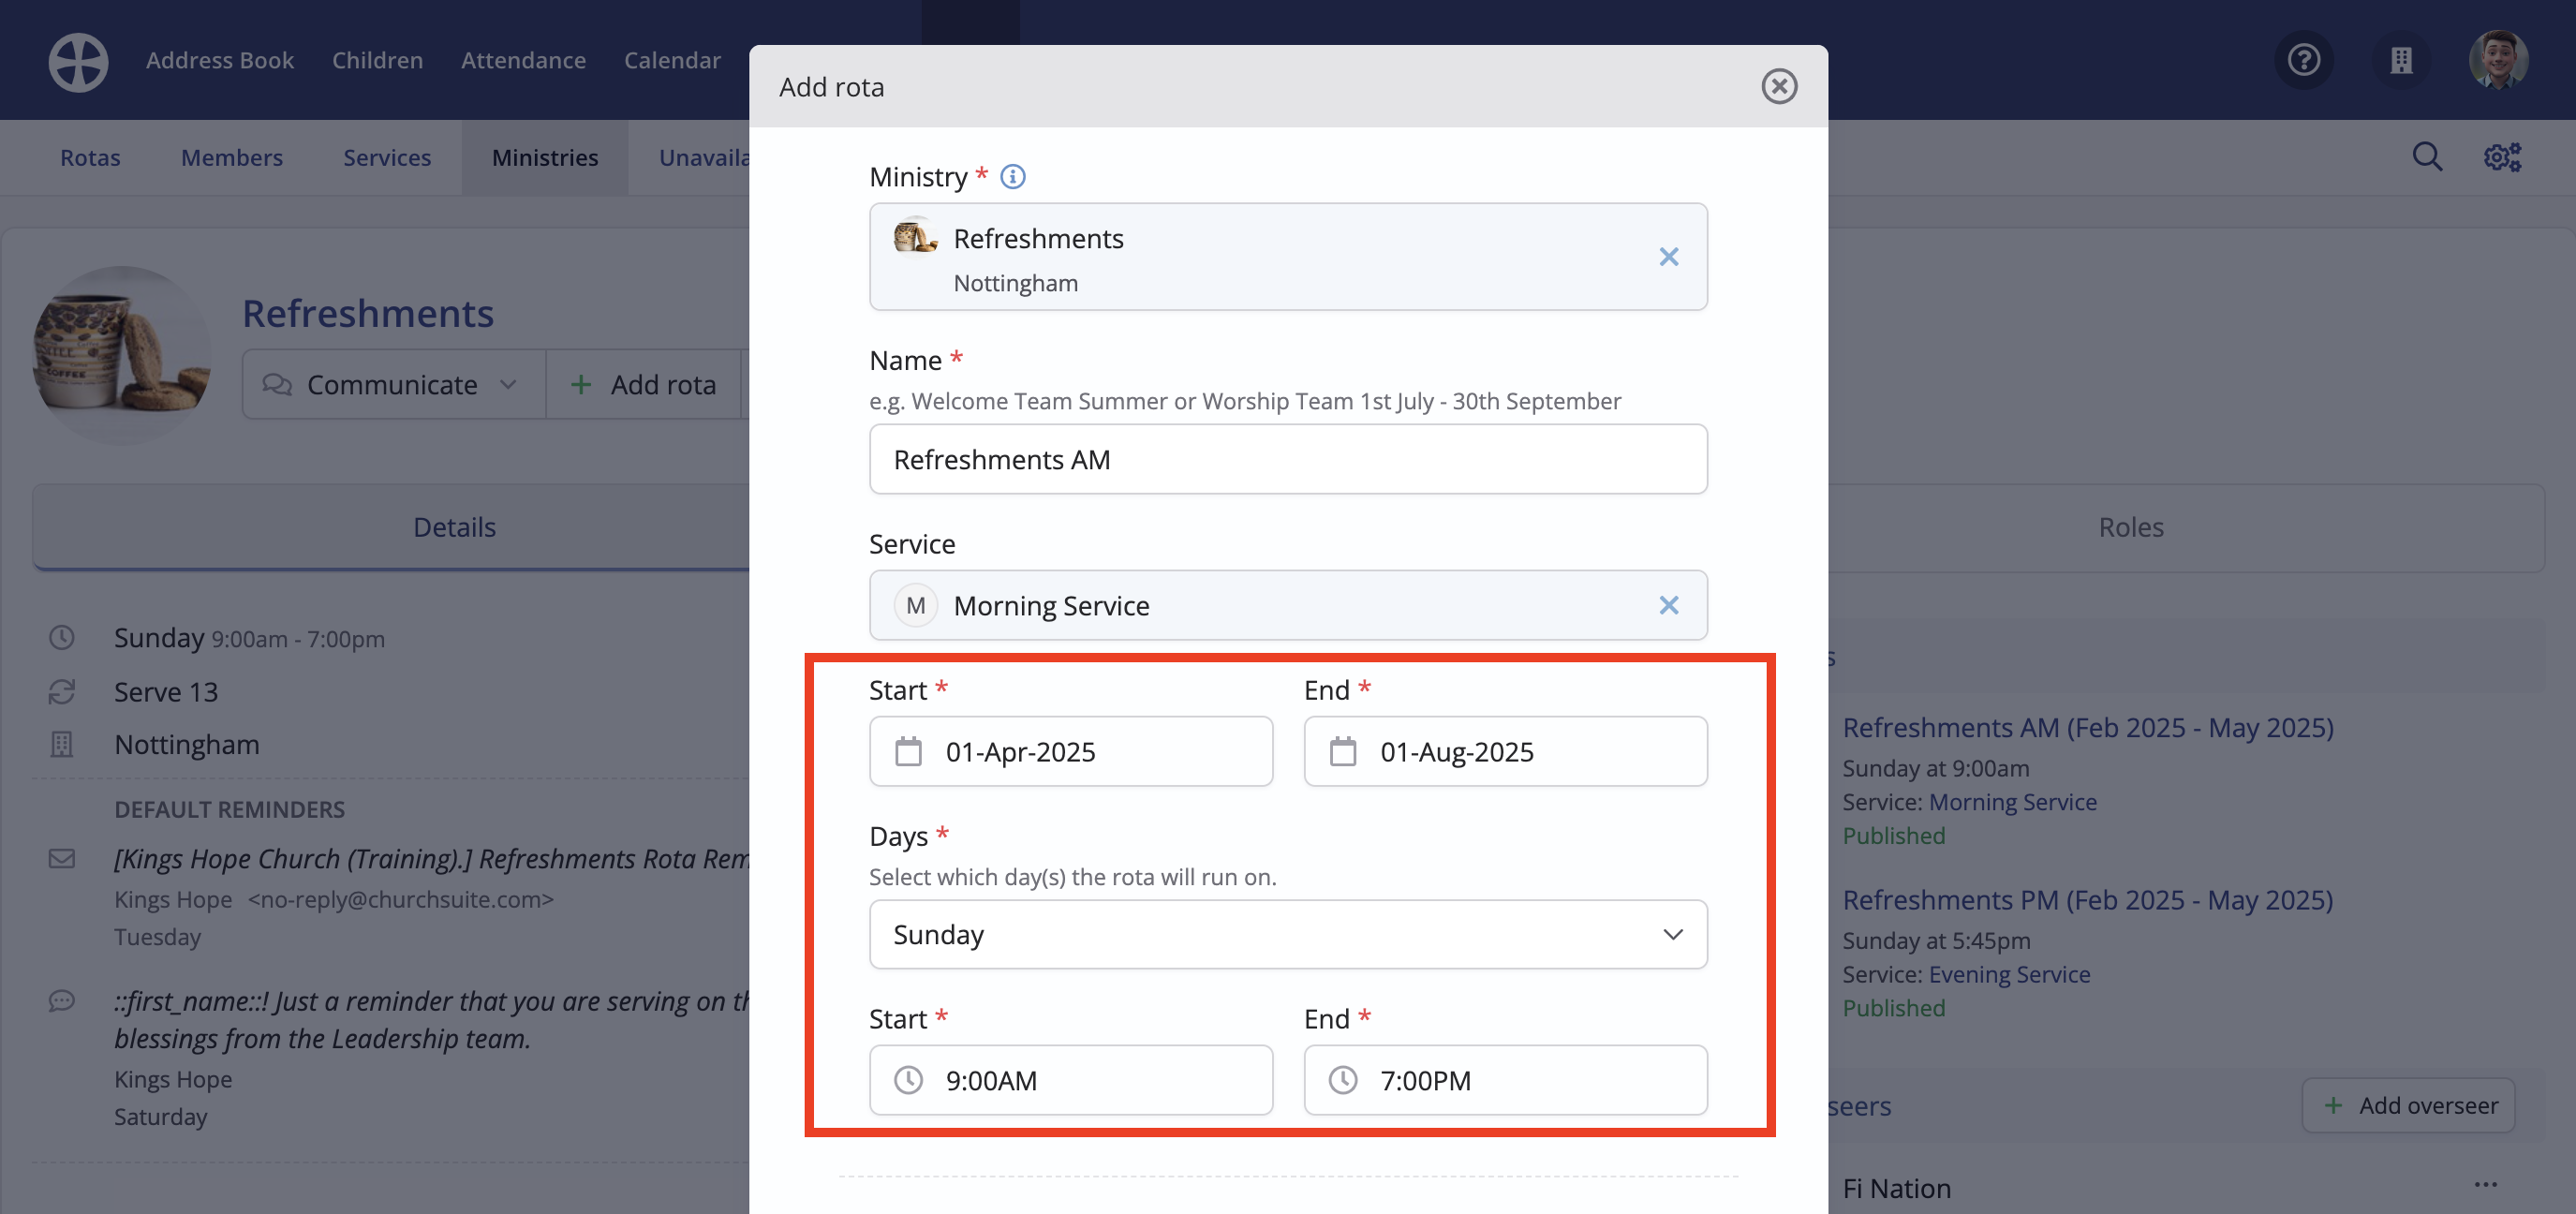This screenshot has height=1214, width=2576.
Task: Change the 9:00AM start time
Action: pyautogui.click(x=1071, y=1080)
